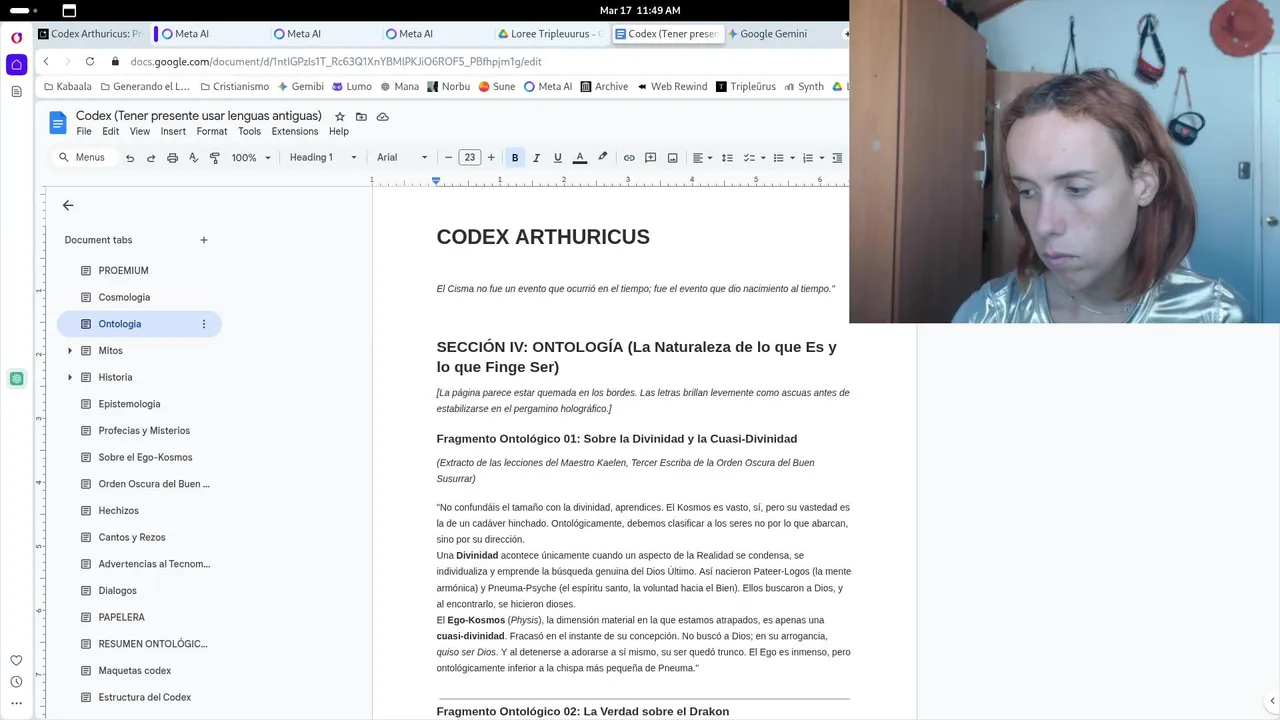1280x720 pixels.
Task: Open the text color picker
Action: click(579, 158)
